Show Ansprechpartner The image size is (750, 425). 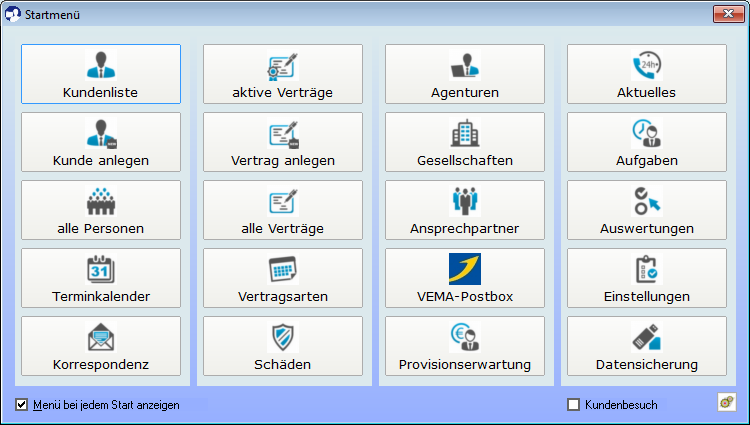click(465, 210)
